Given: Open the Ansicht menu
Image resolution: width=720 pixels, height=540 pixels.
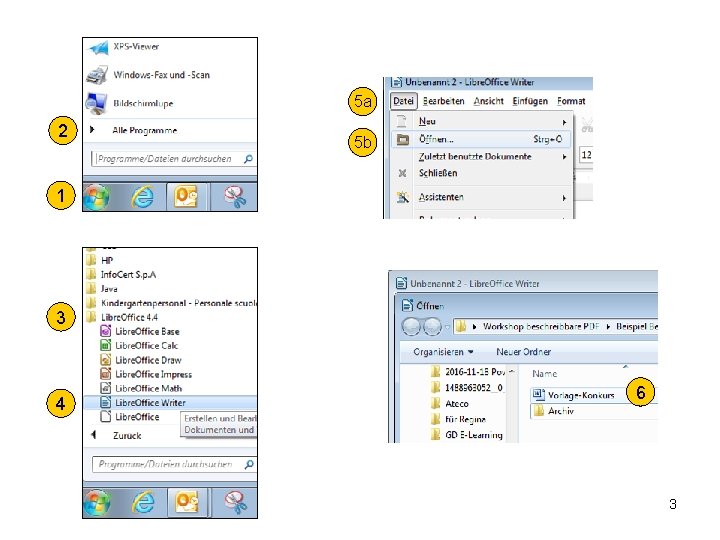Looking at the screenshot, I should [x=489, y=101].
